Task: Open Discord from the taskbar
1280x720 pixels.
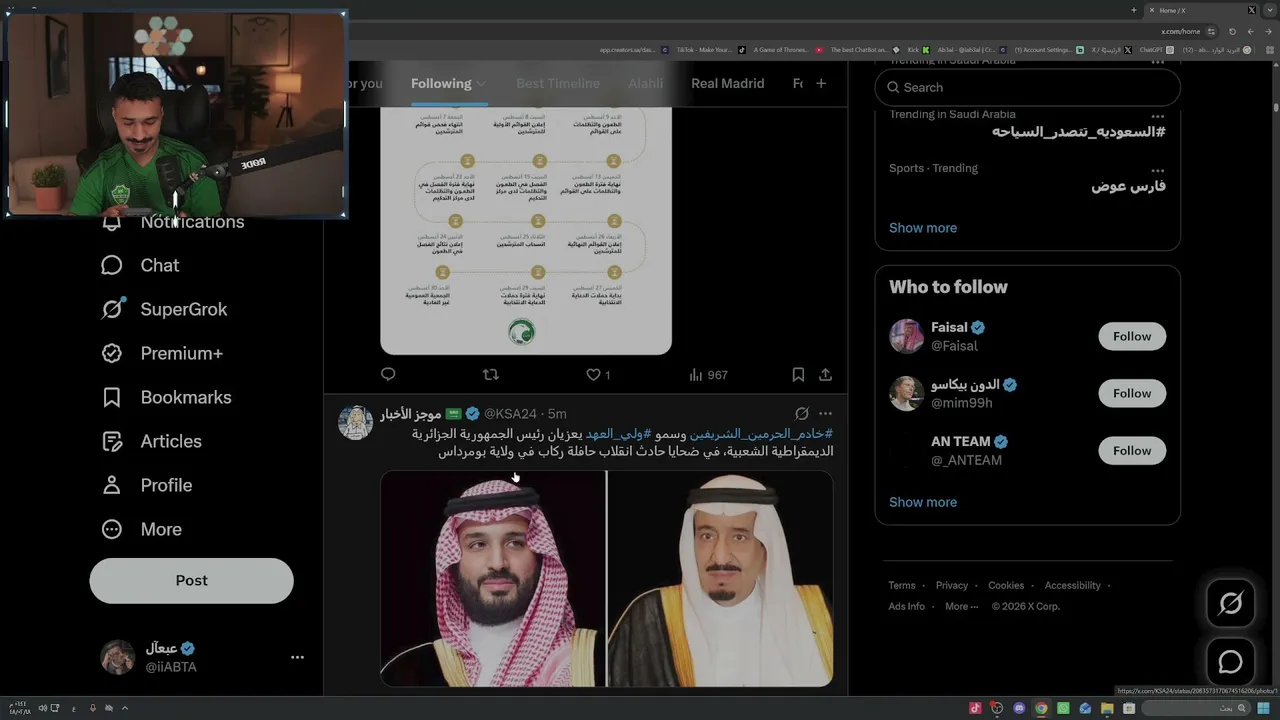Action: coord(1019,708)
